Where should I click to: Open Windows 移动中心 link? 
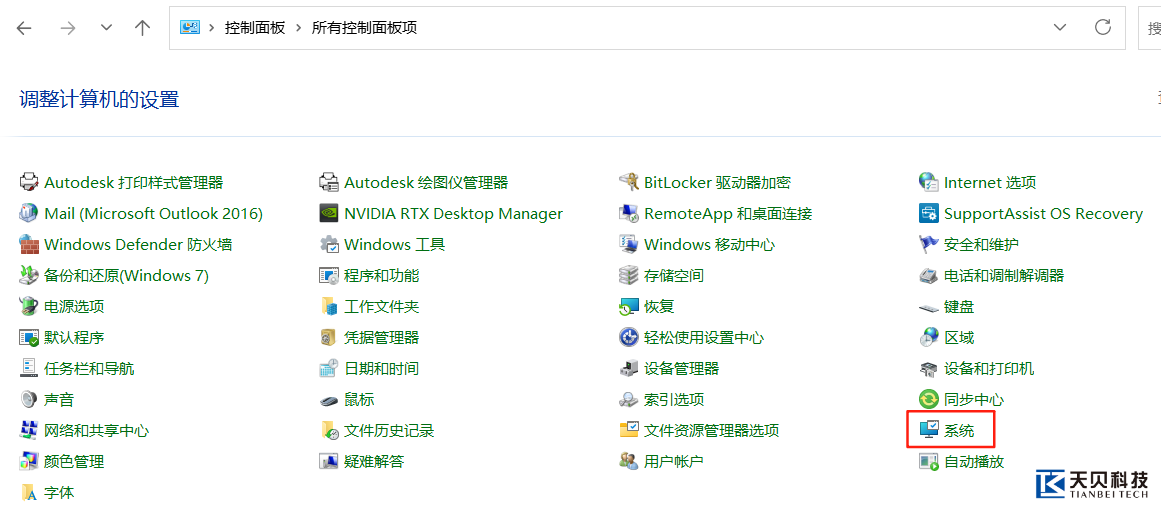point(709,244)
